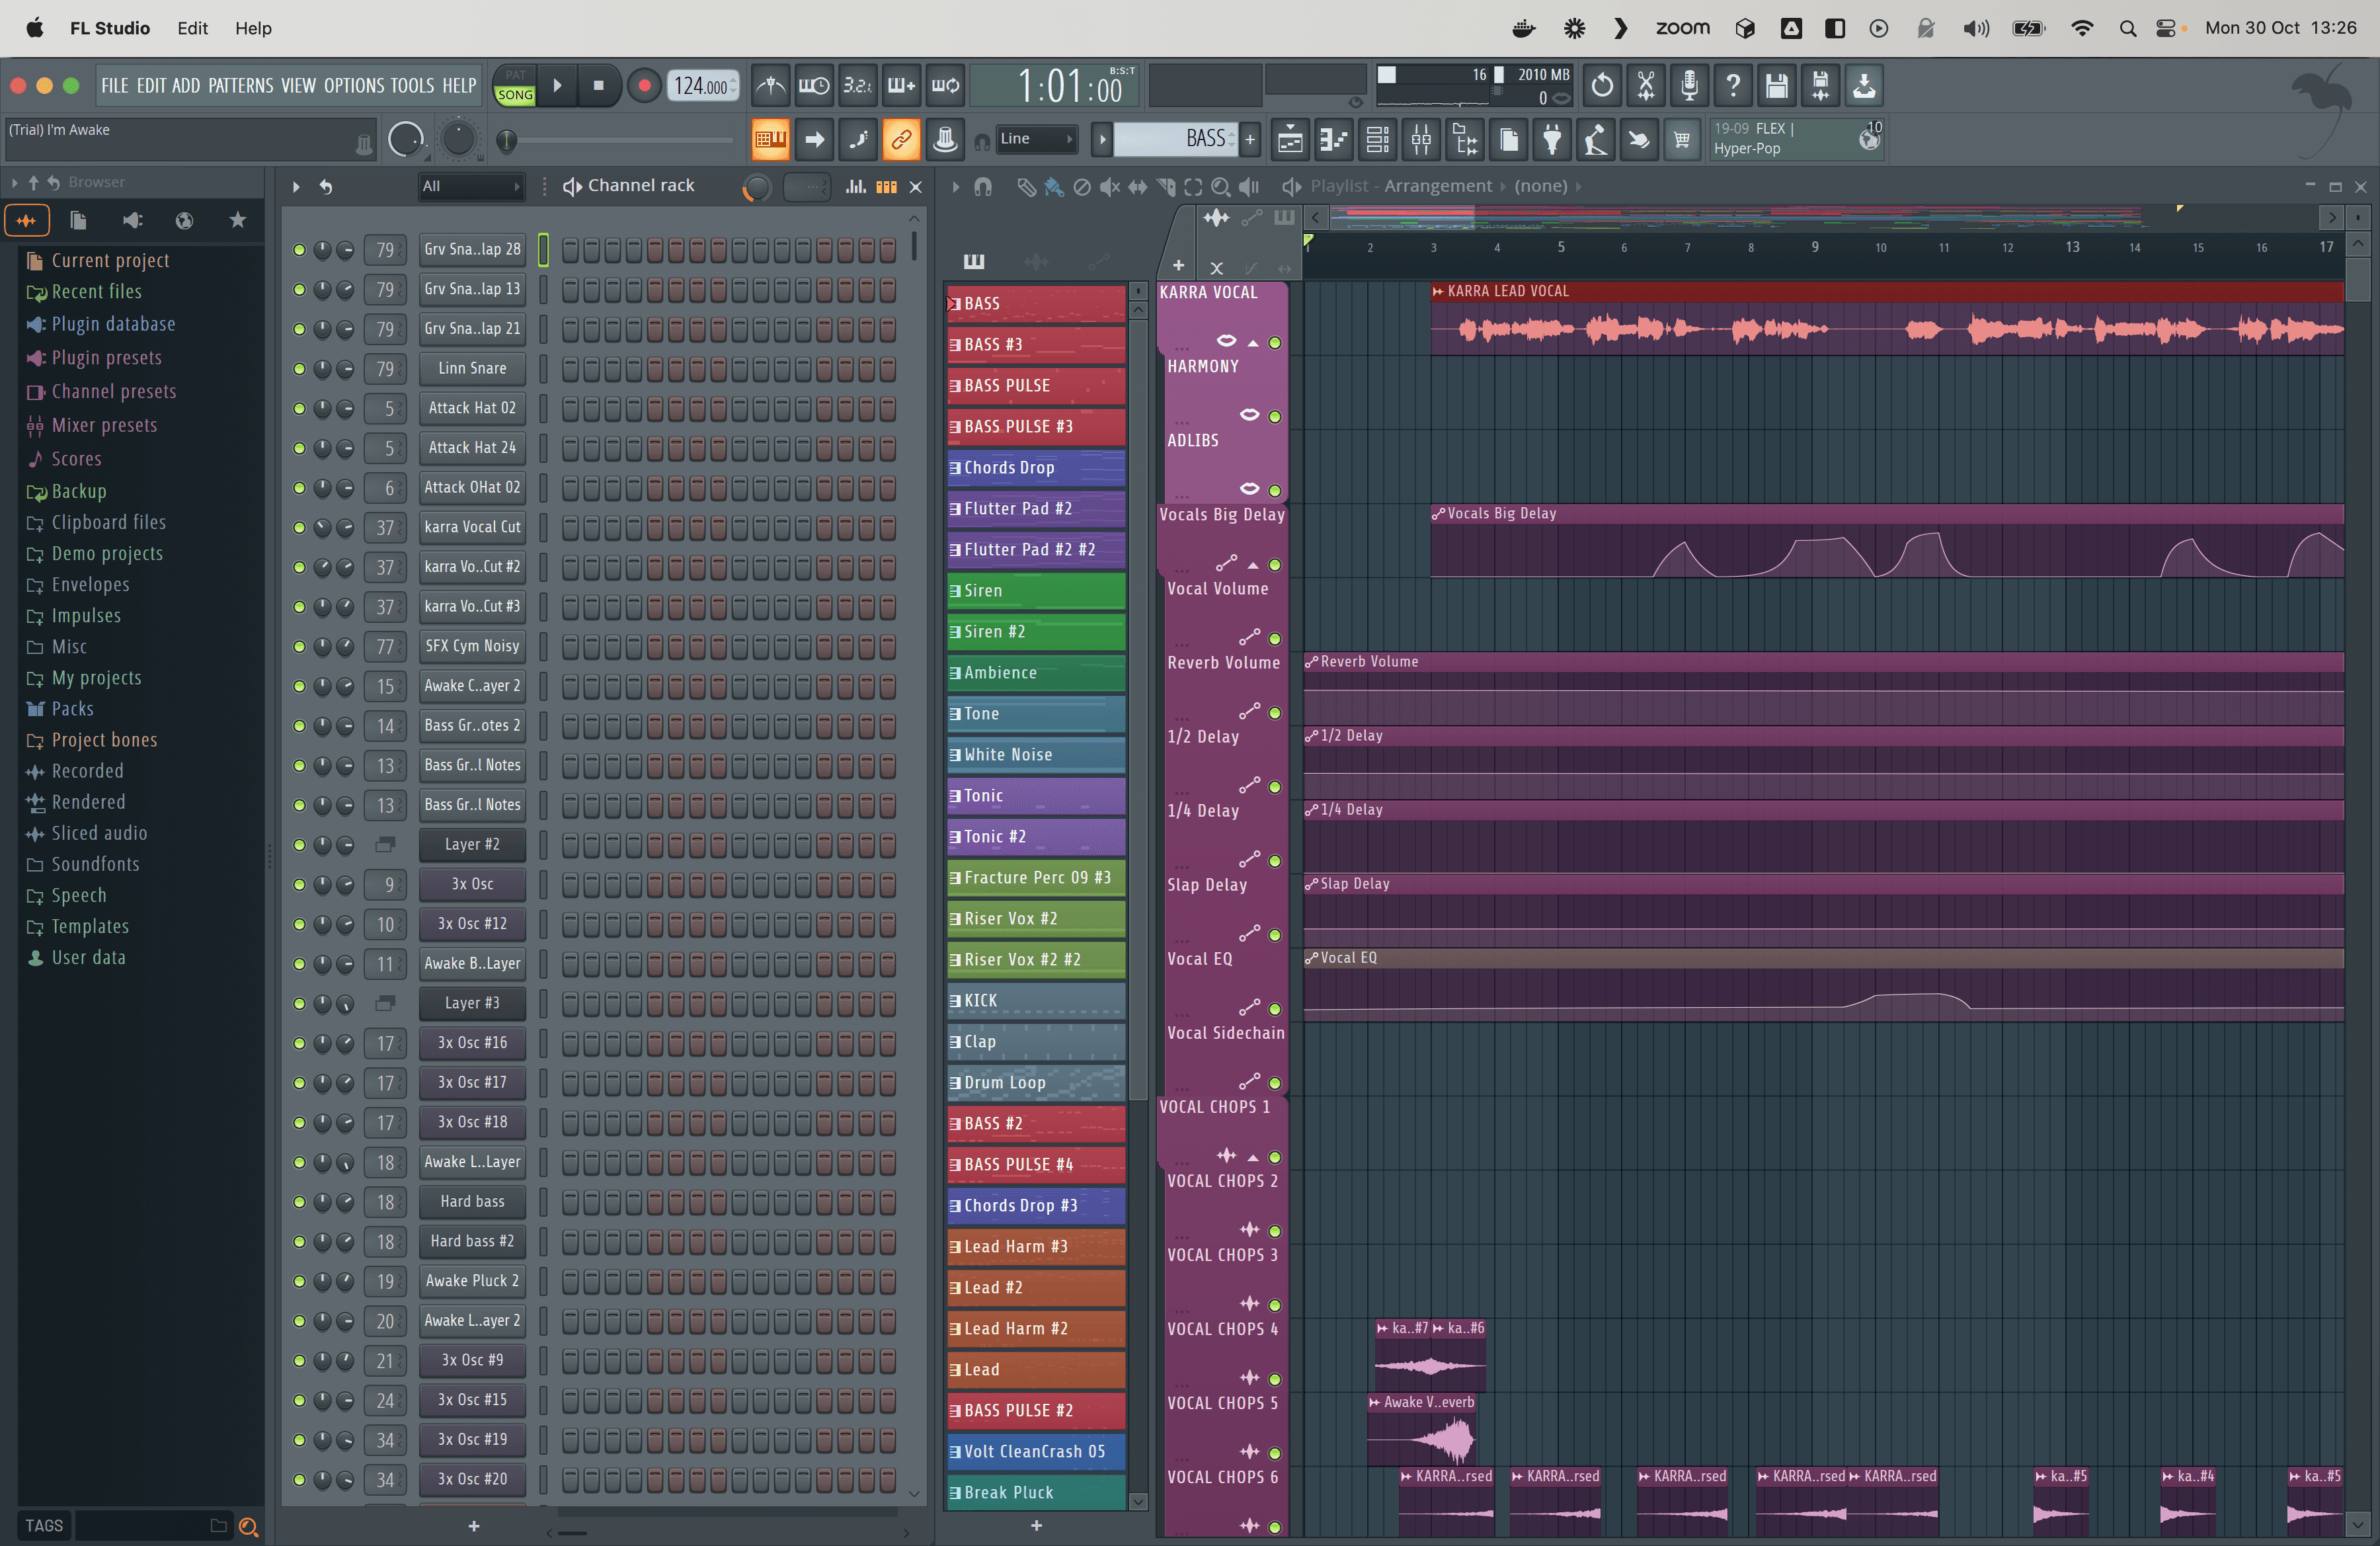Toggle the metronome icon
The height and width of the screenshot is (1546, 2380).
[770, 86]
